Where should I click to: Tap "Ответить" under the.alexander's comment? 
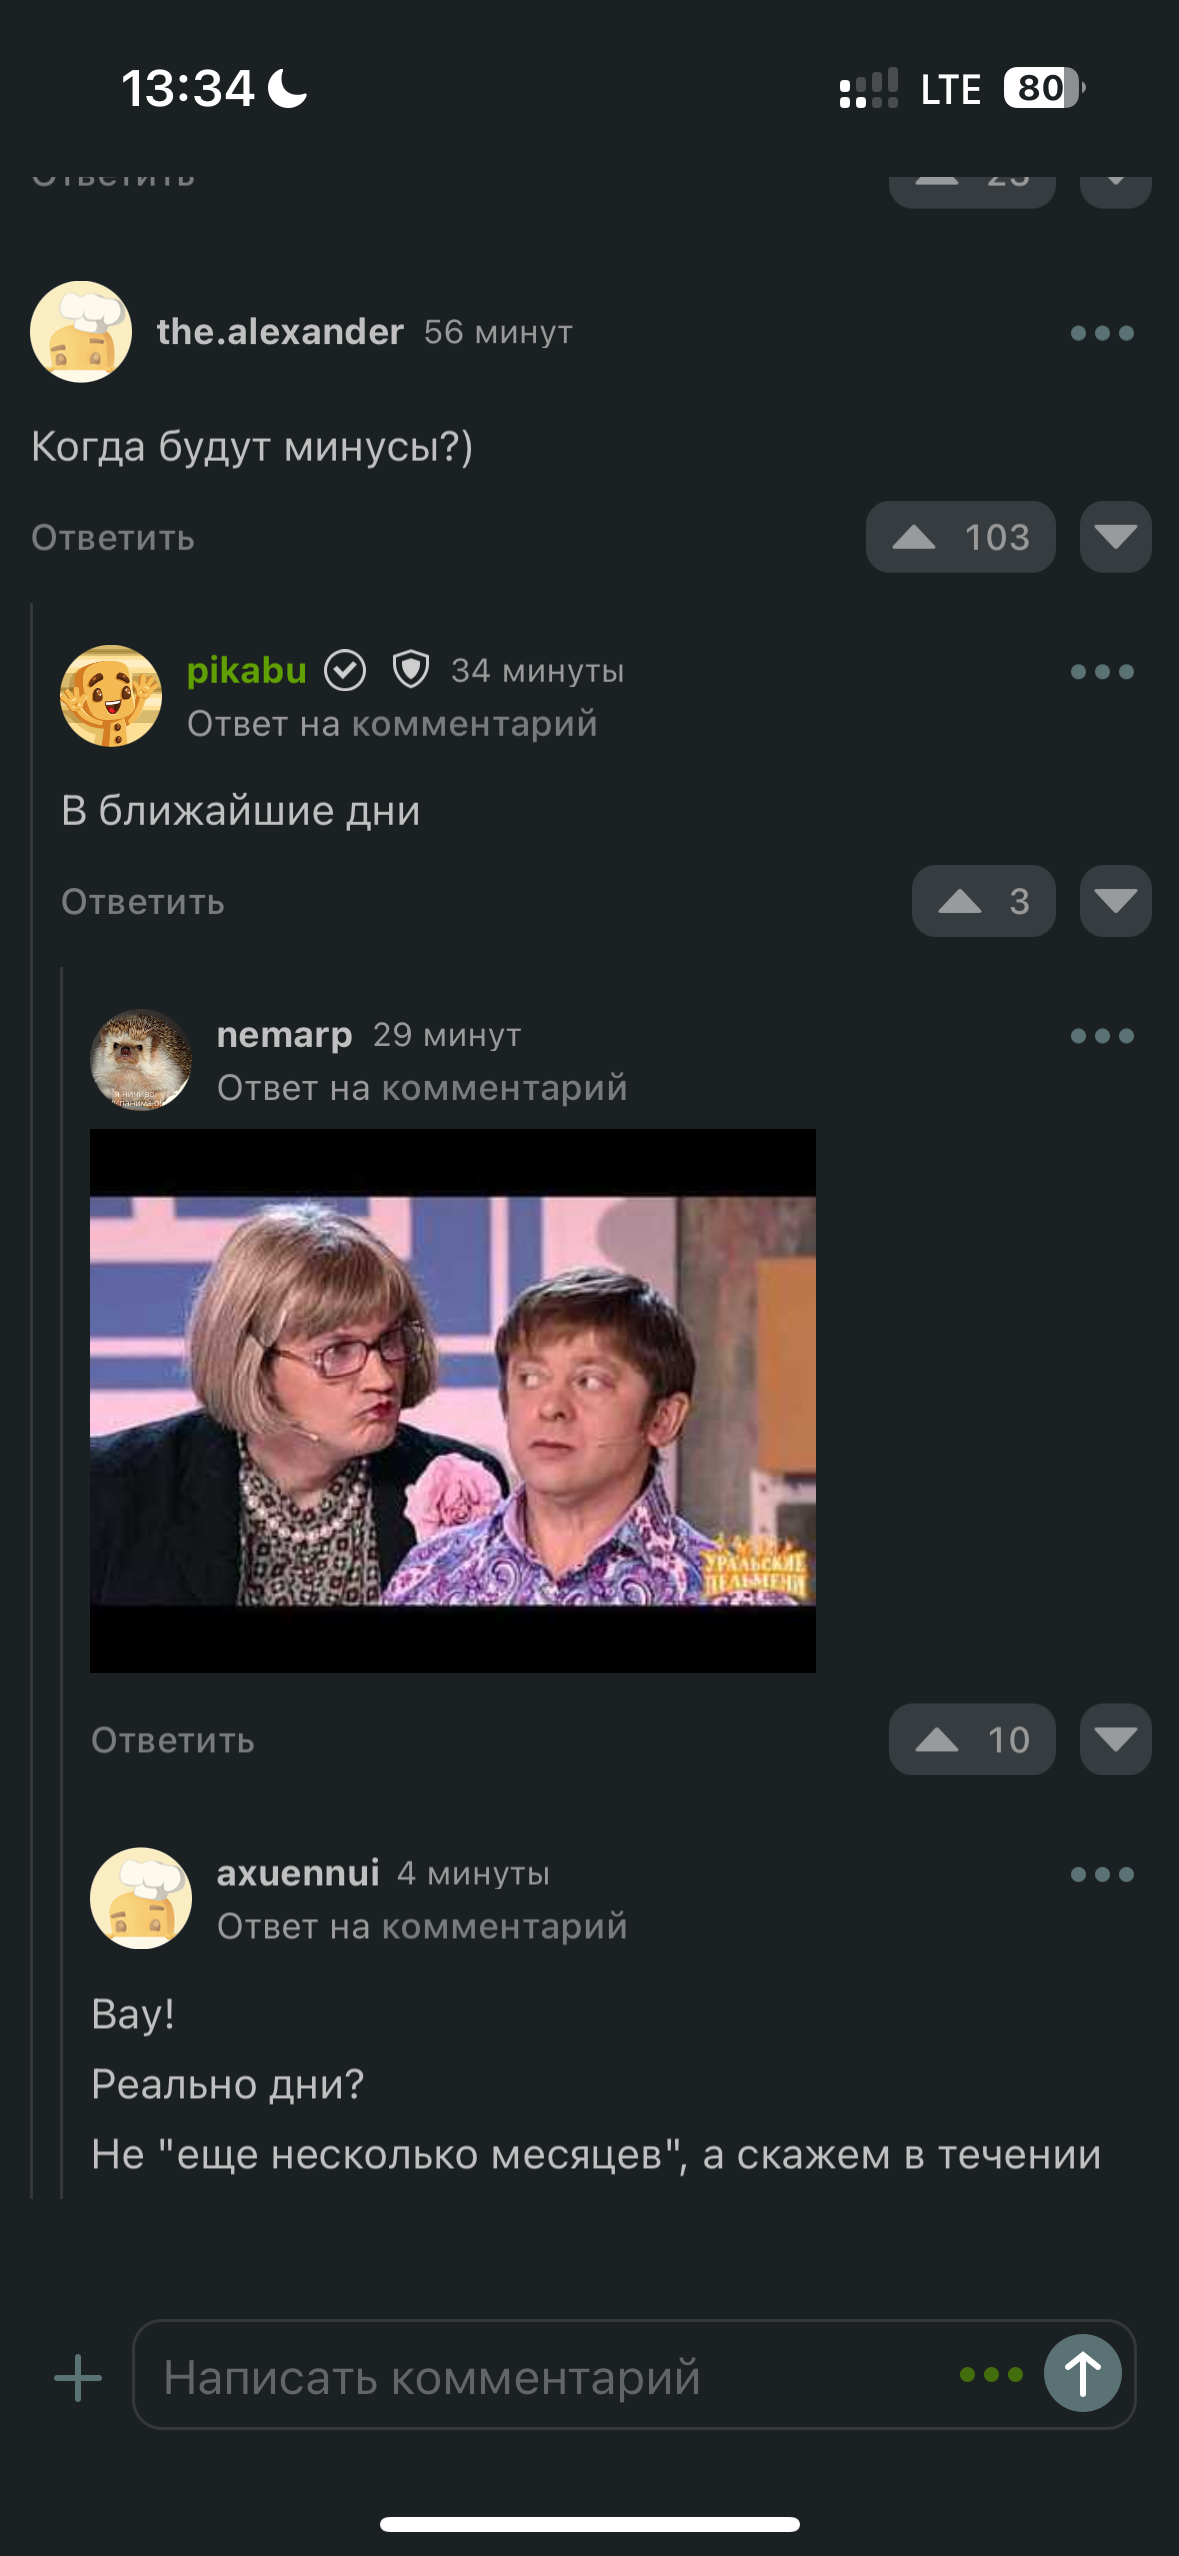click(x=113, y=538)
